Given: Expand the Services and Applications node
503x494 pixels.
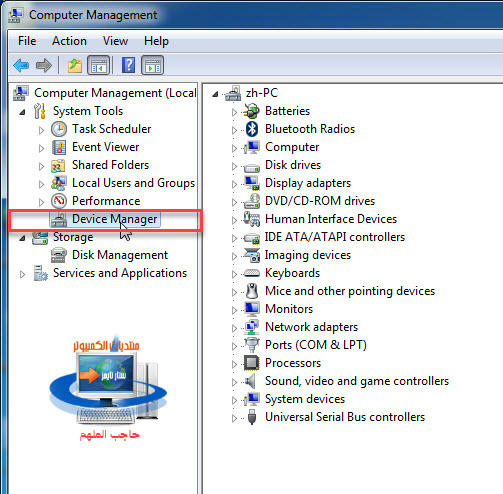Looking at the screenshot, I should click(x=22, y=274).
